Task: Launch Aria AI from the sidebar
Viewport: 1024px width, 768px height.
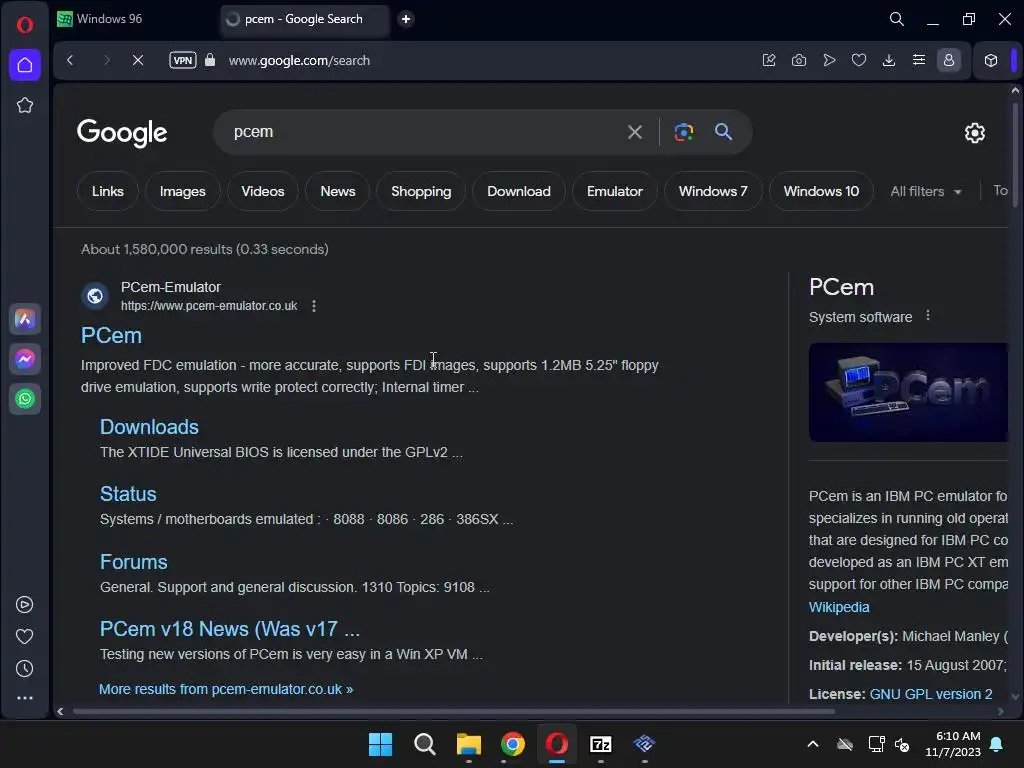Action: click(x=25, y=319)
